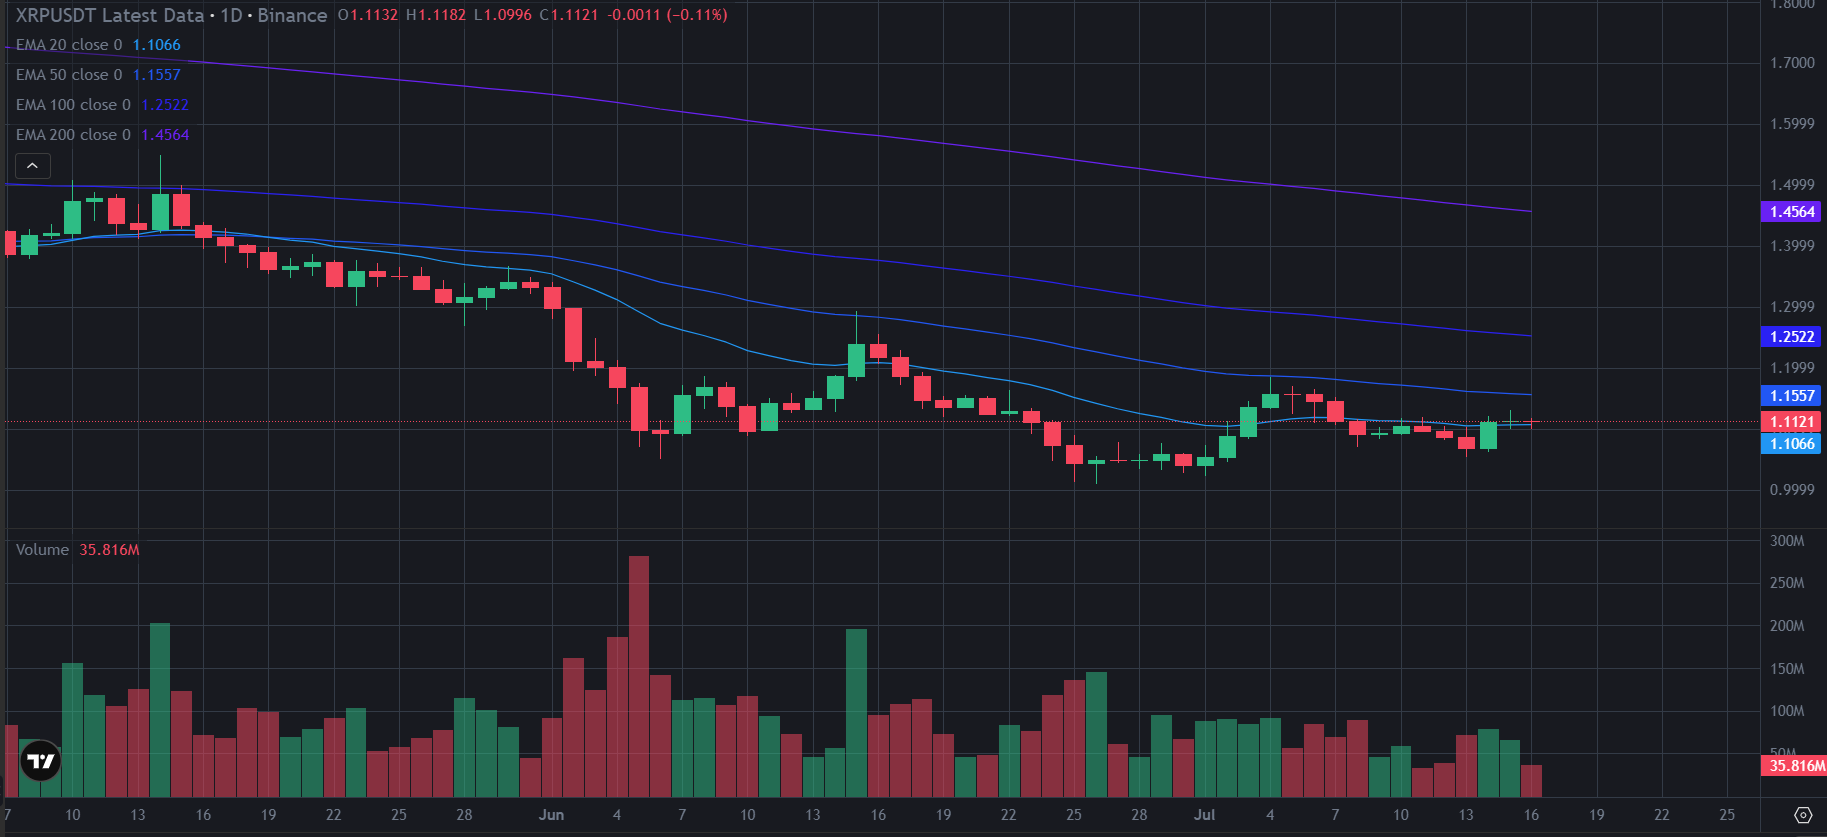Click the blue 1.2522 price scale tag
1827x837 pixels.
tap(1791, 337)
